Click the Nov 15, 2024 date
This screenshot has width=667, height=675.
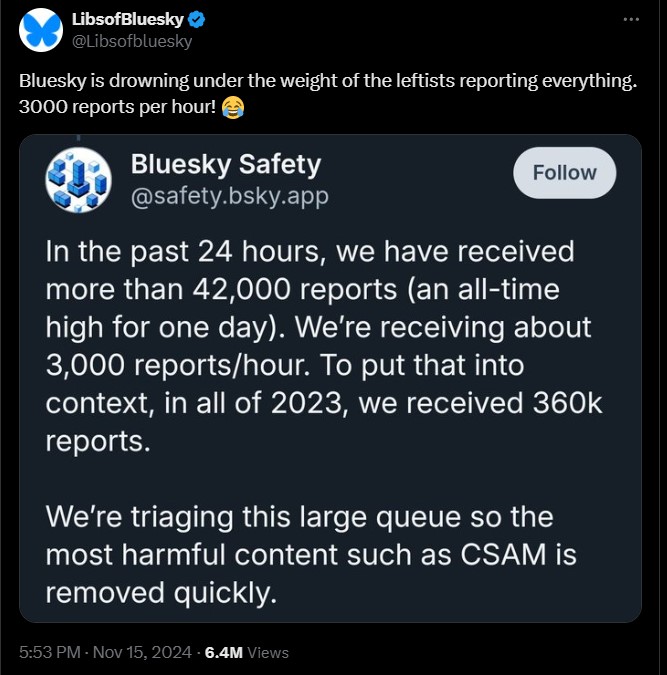143,652
